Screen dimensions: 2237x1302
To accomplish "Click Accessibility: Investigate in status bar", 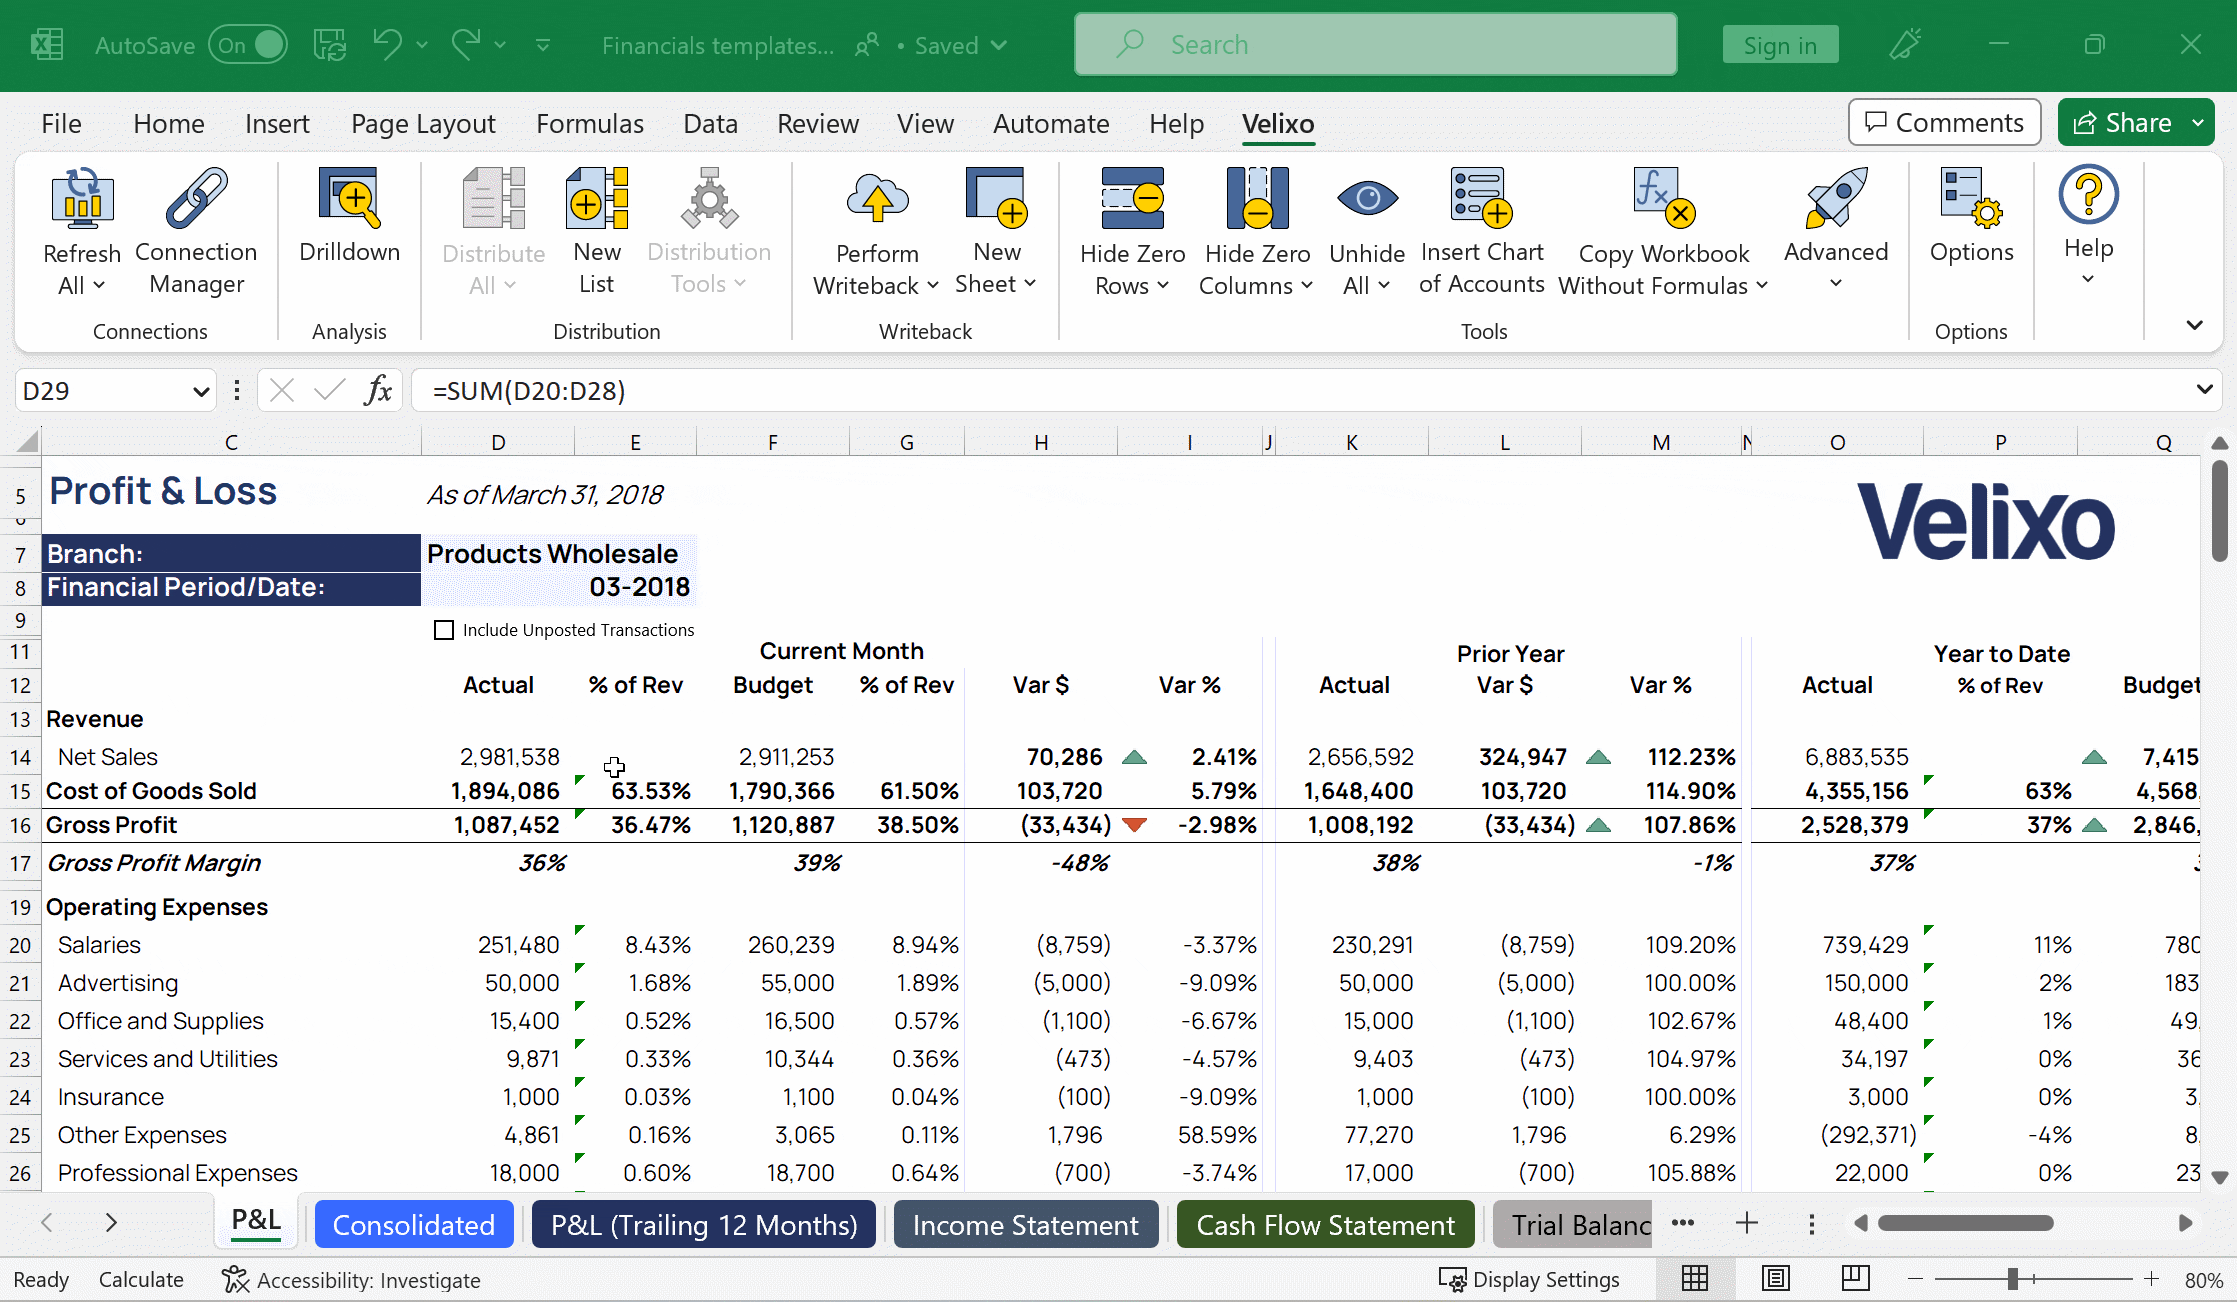I will tap(352, 1280).
